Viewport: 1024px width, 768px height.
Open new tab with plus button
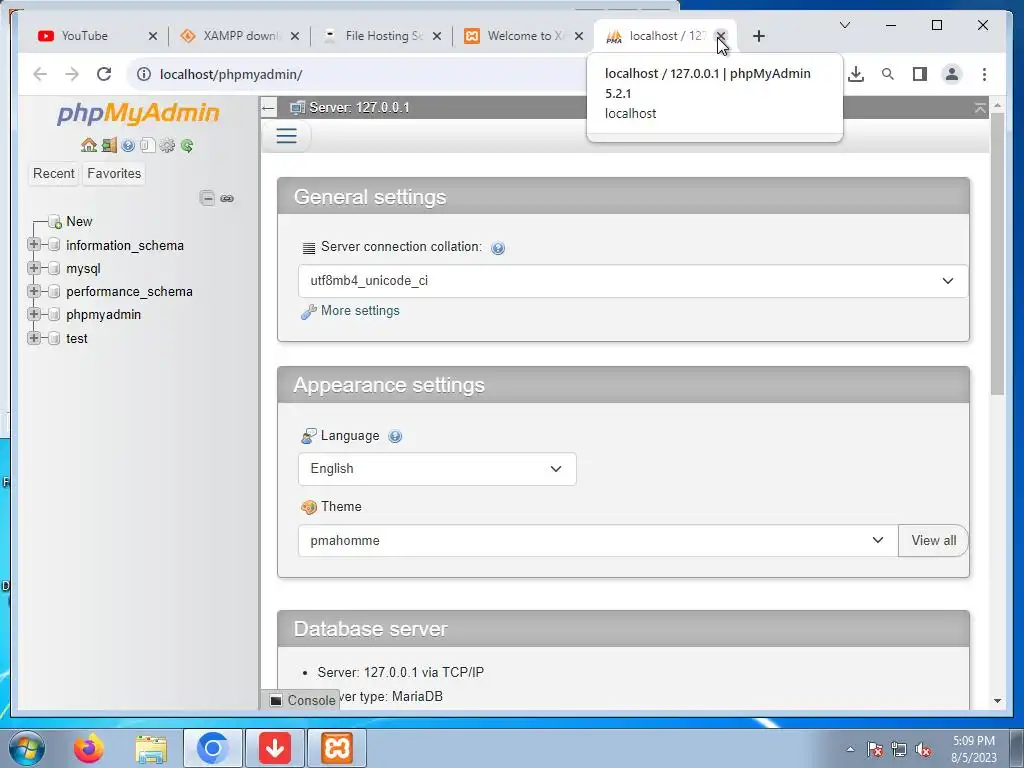(x=758, y=36)
